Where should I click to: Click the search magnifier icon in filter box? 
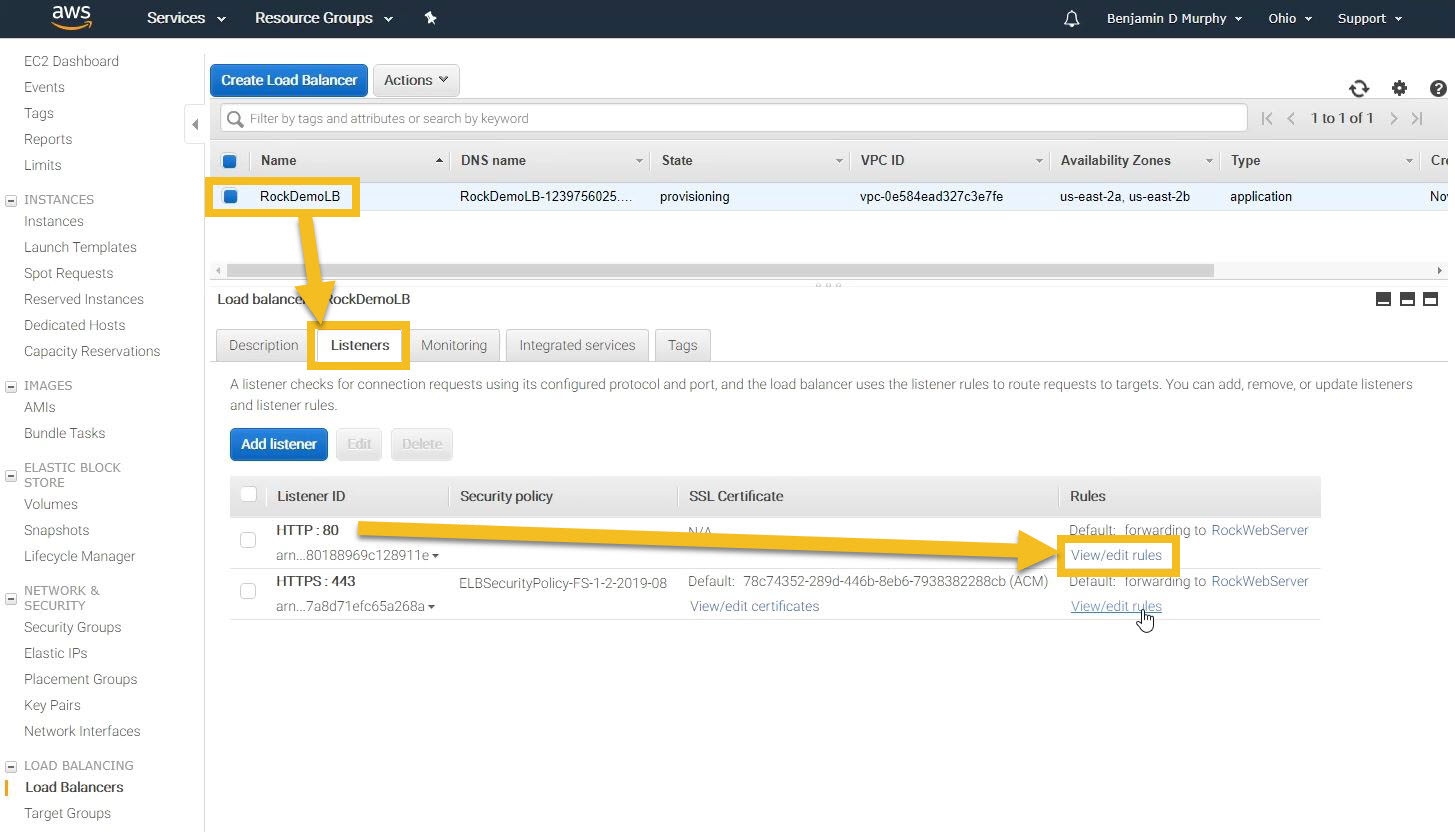click(235, 119)
